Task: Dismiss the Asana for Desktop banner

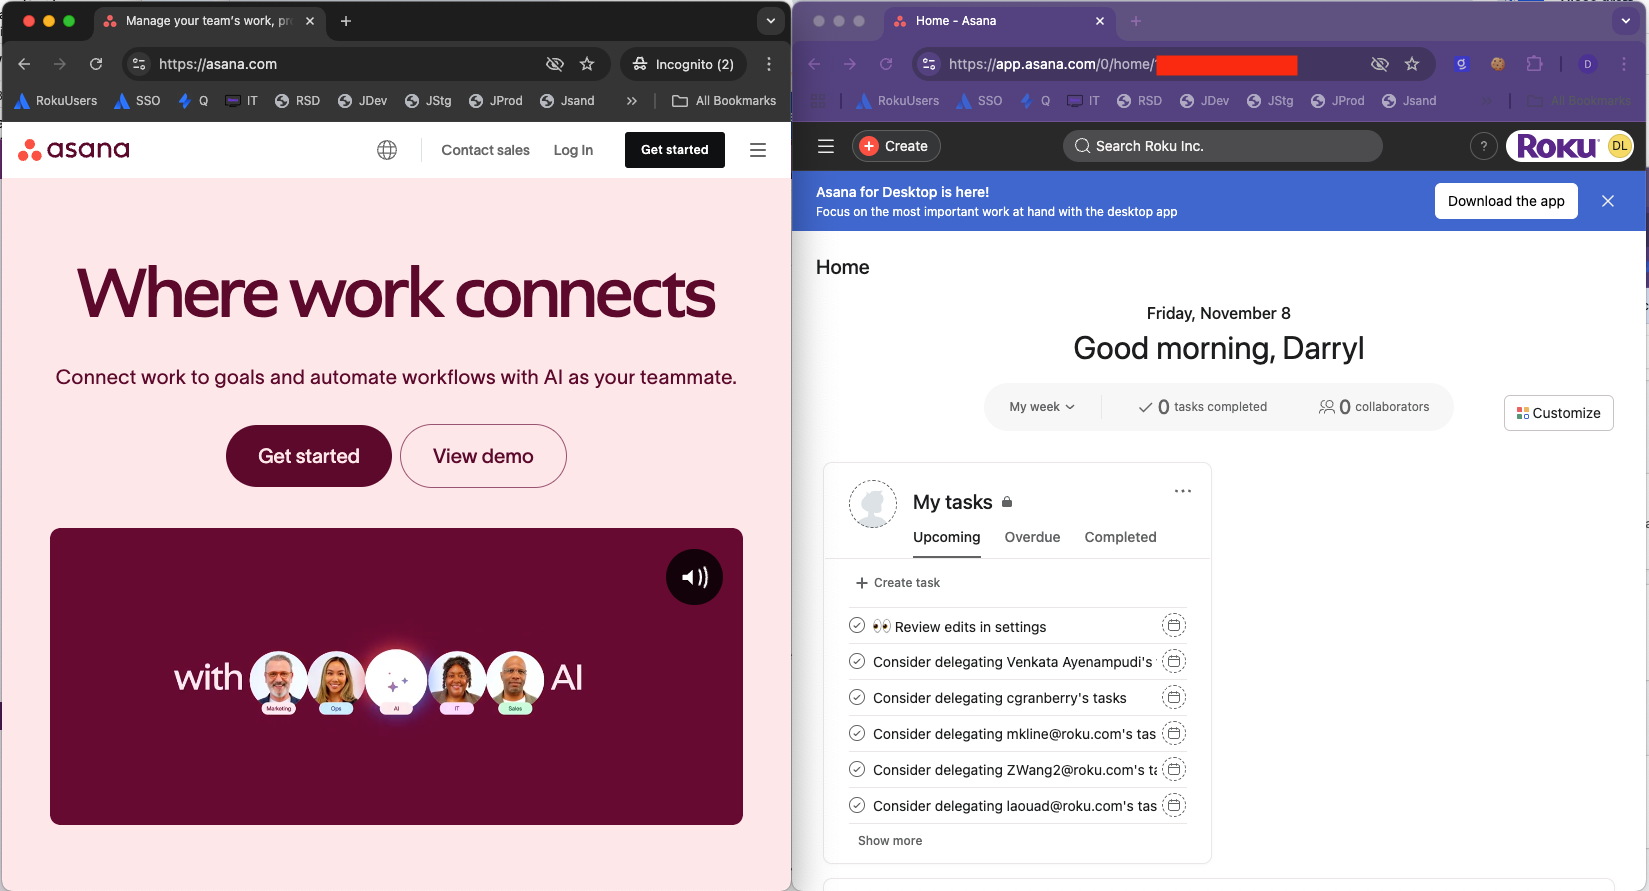Action: [1608, 201]
